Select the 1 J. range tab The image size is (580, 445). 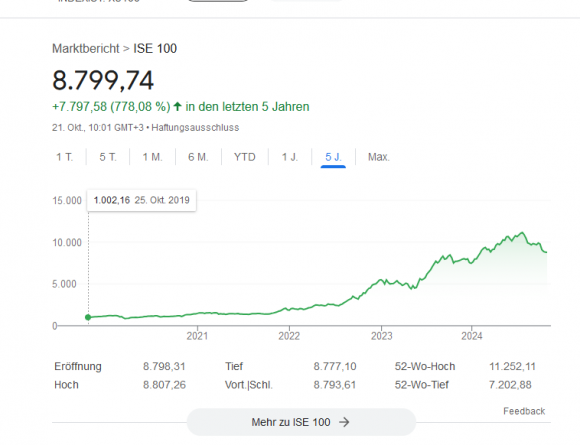(x=290, y=157)
